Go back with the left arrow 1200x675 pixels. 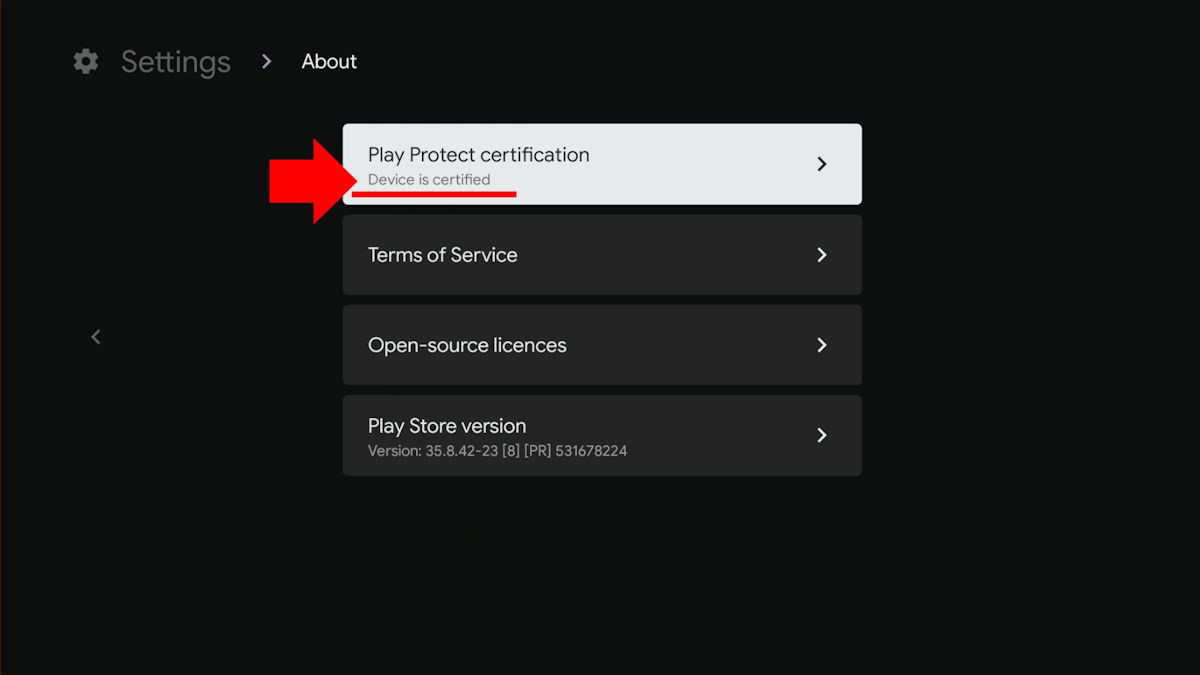click(x=96, y=337)
